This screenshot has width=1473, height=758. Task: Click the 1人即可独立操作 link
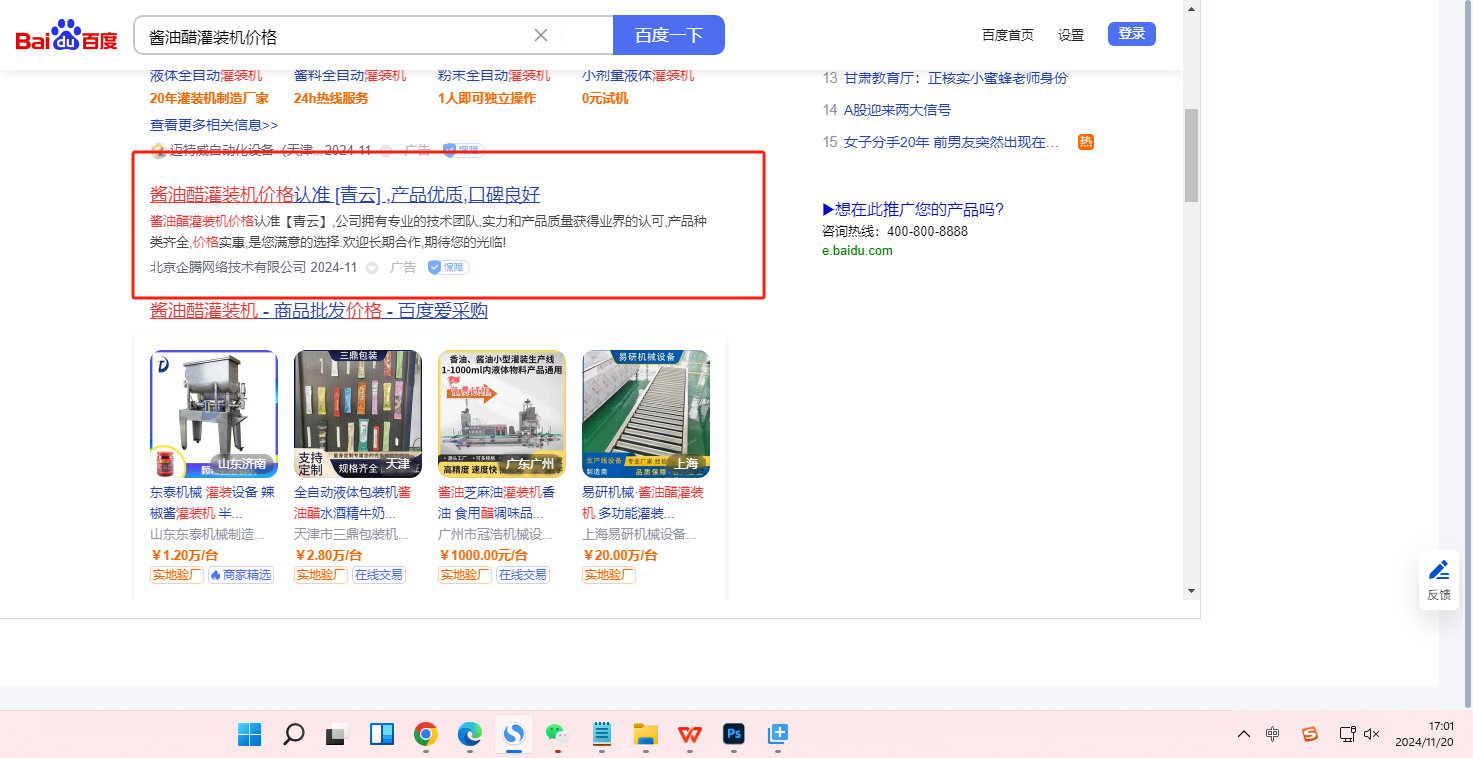pos(487,98)
